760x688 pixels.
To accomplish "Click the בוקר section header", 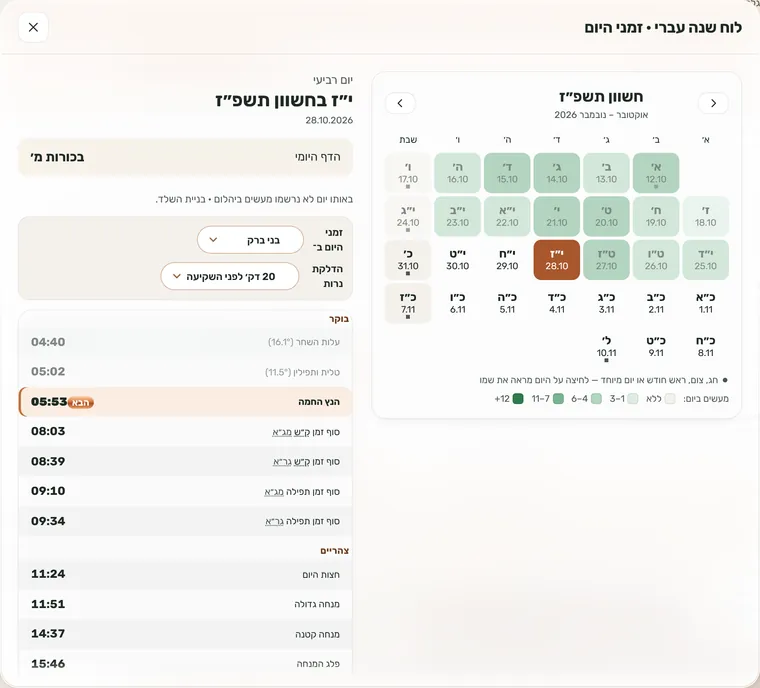I will 339,319.
